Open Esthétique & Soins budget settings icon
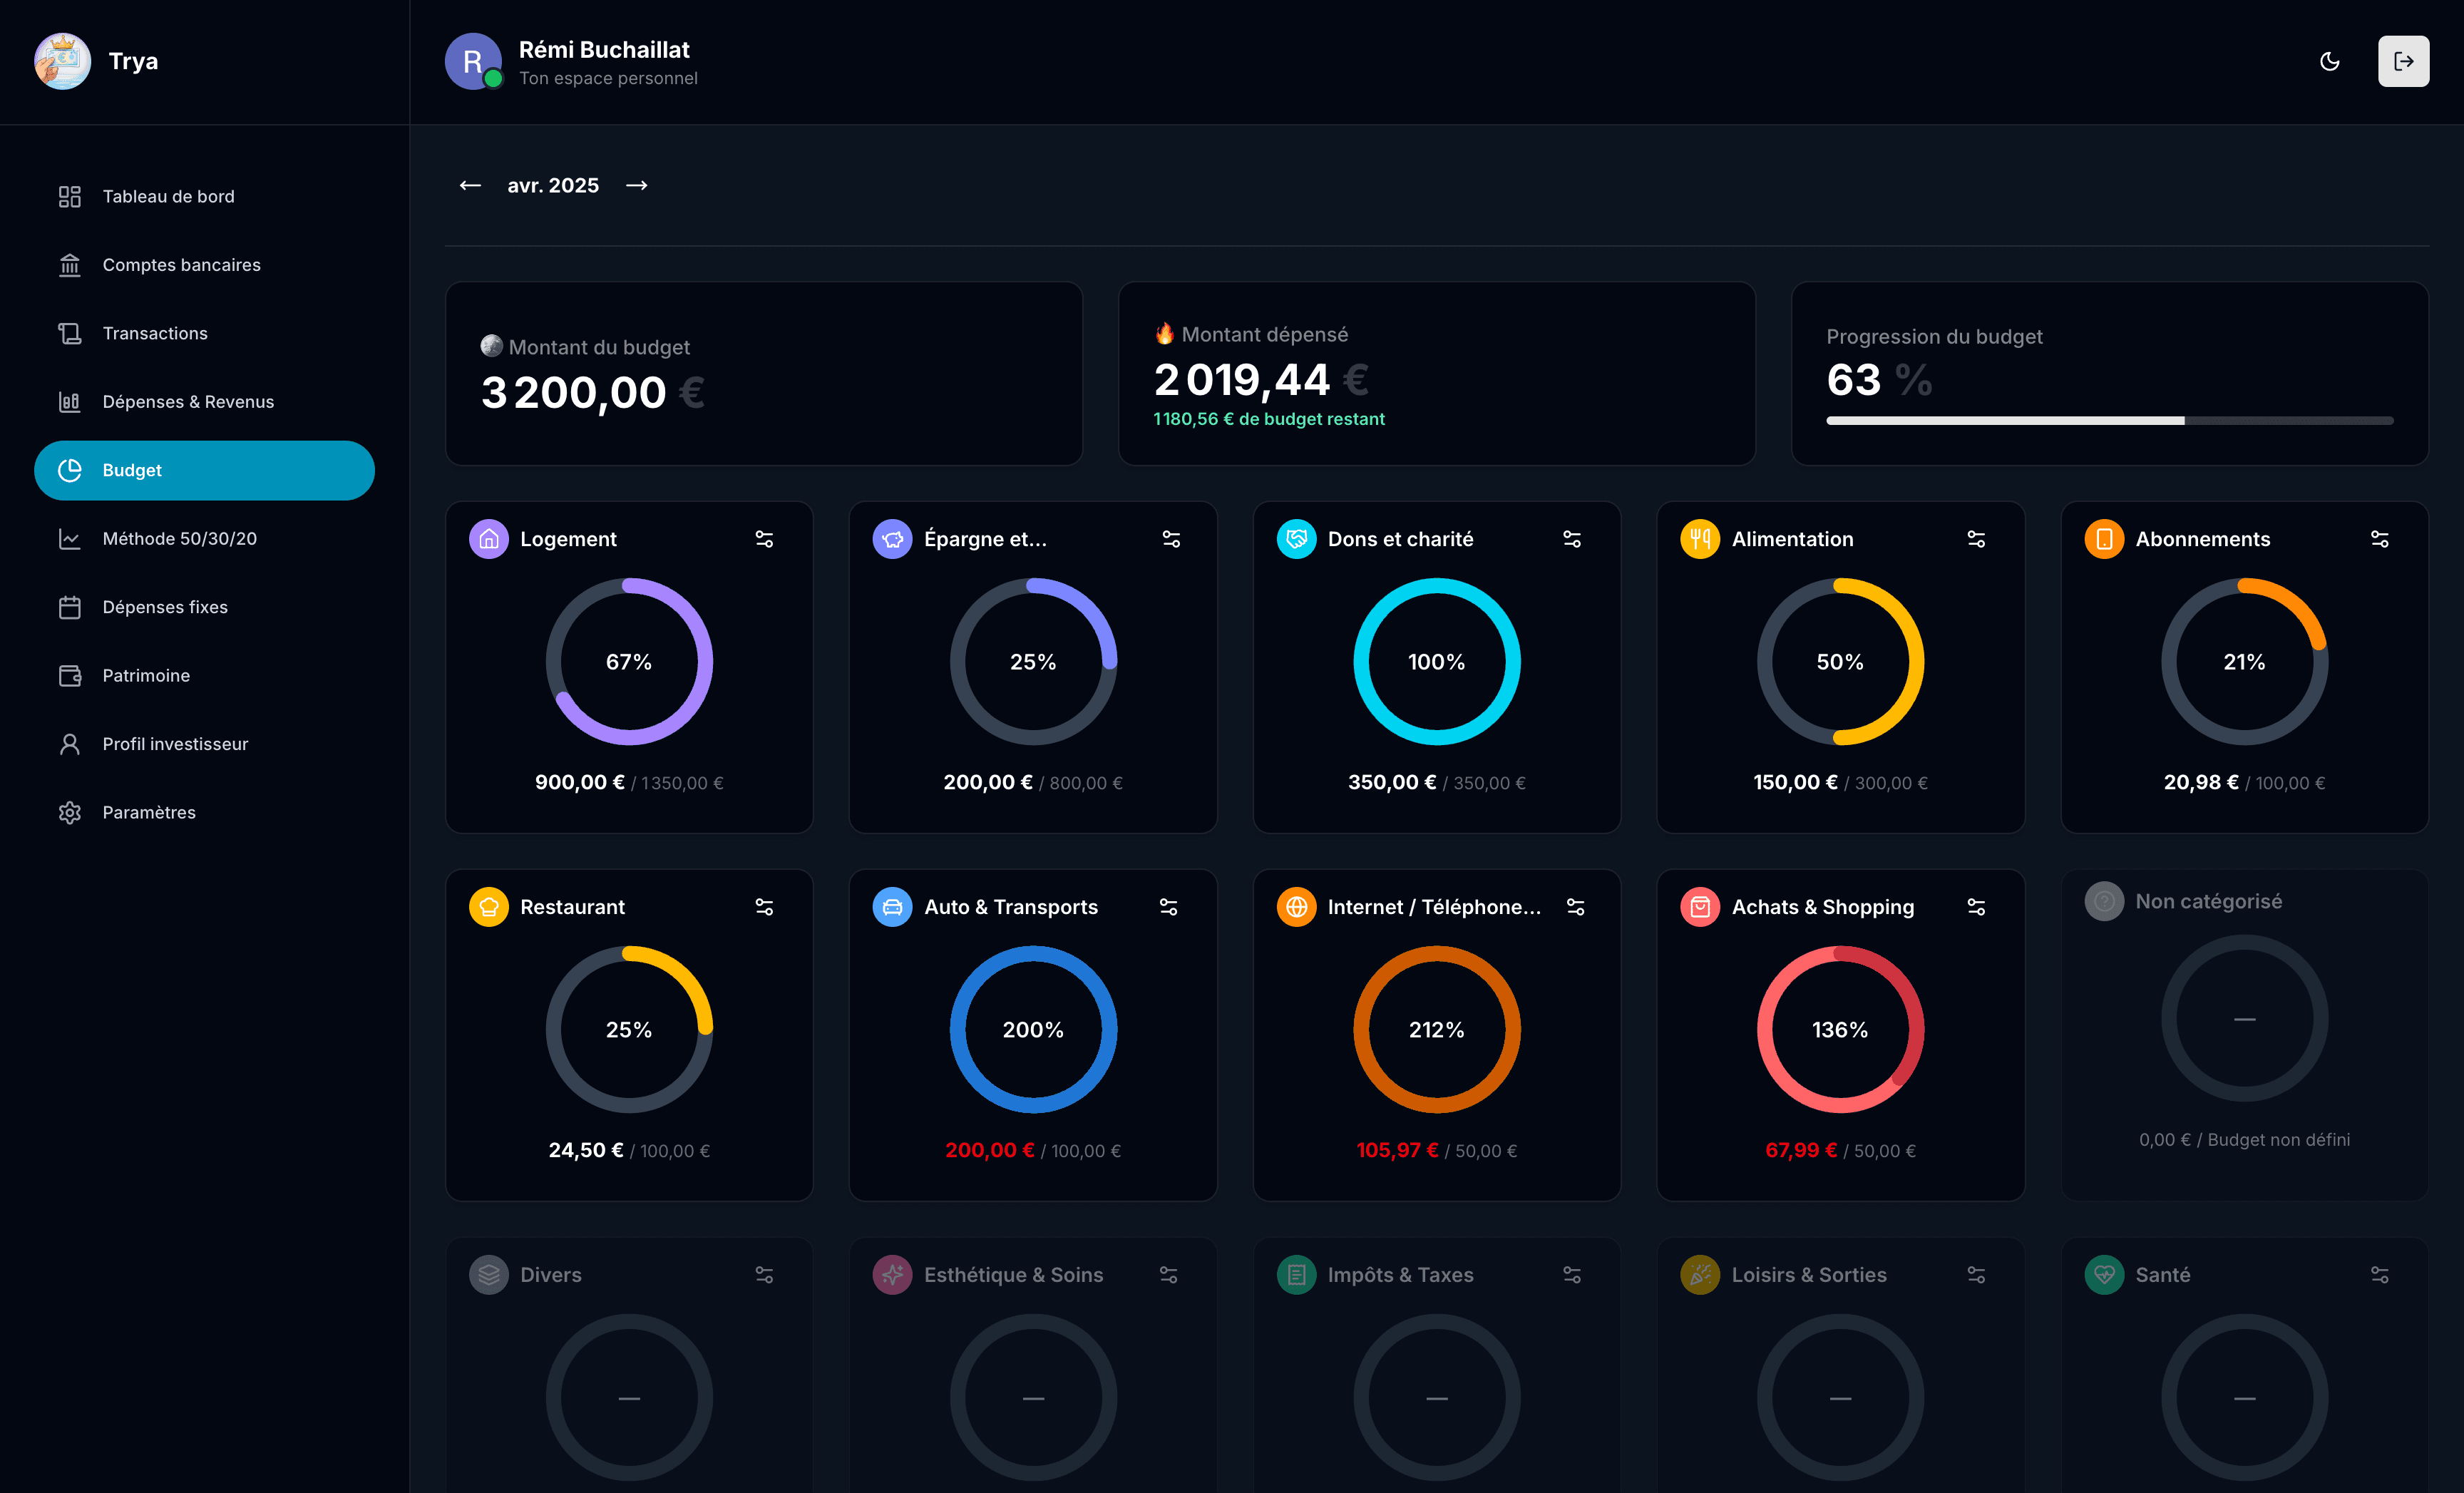Image resolution: width=2464 pixels, height=1493 pixels. [x=1168, y=1275]
